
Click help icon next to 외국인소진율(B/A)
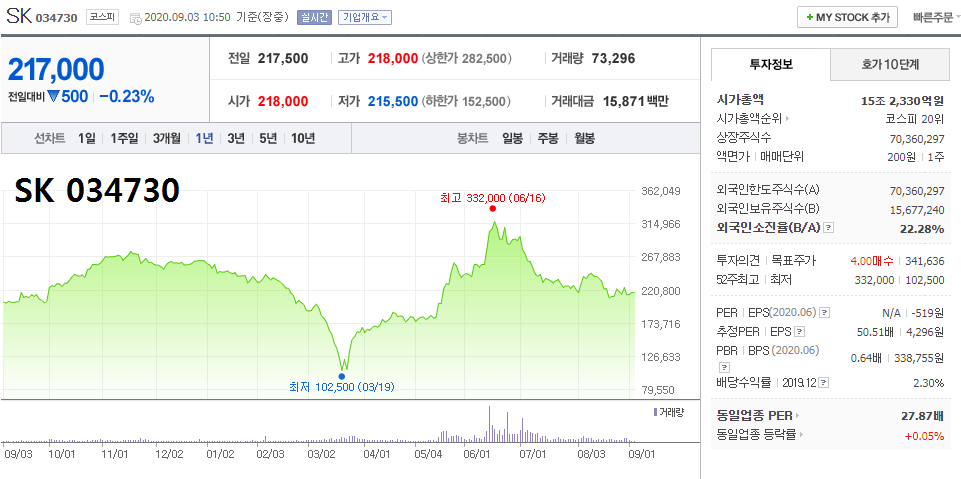829,228
